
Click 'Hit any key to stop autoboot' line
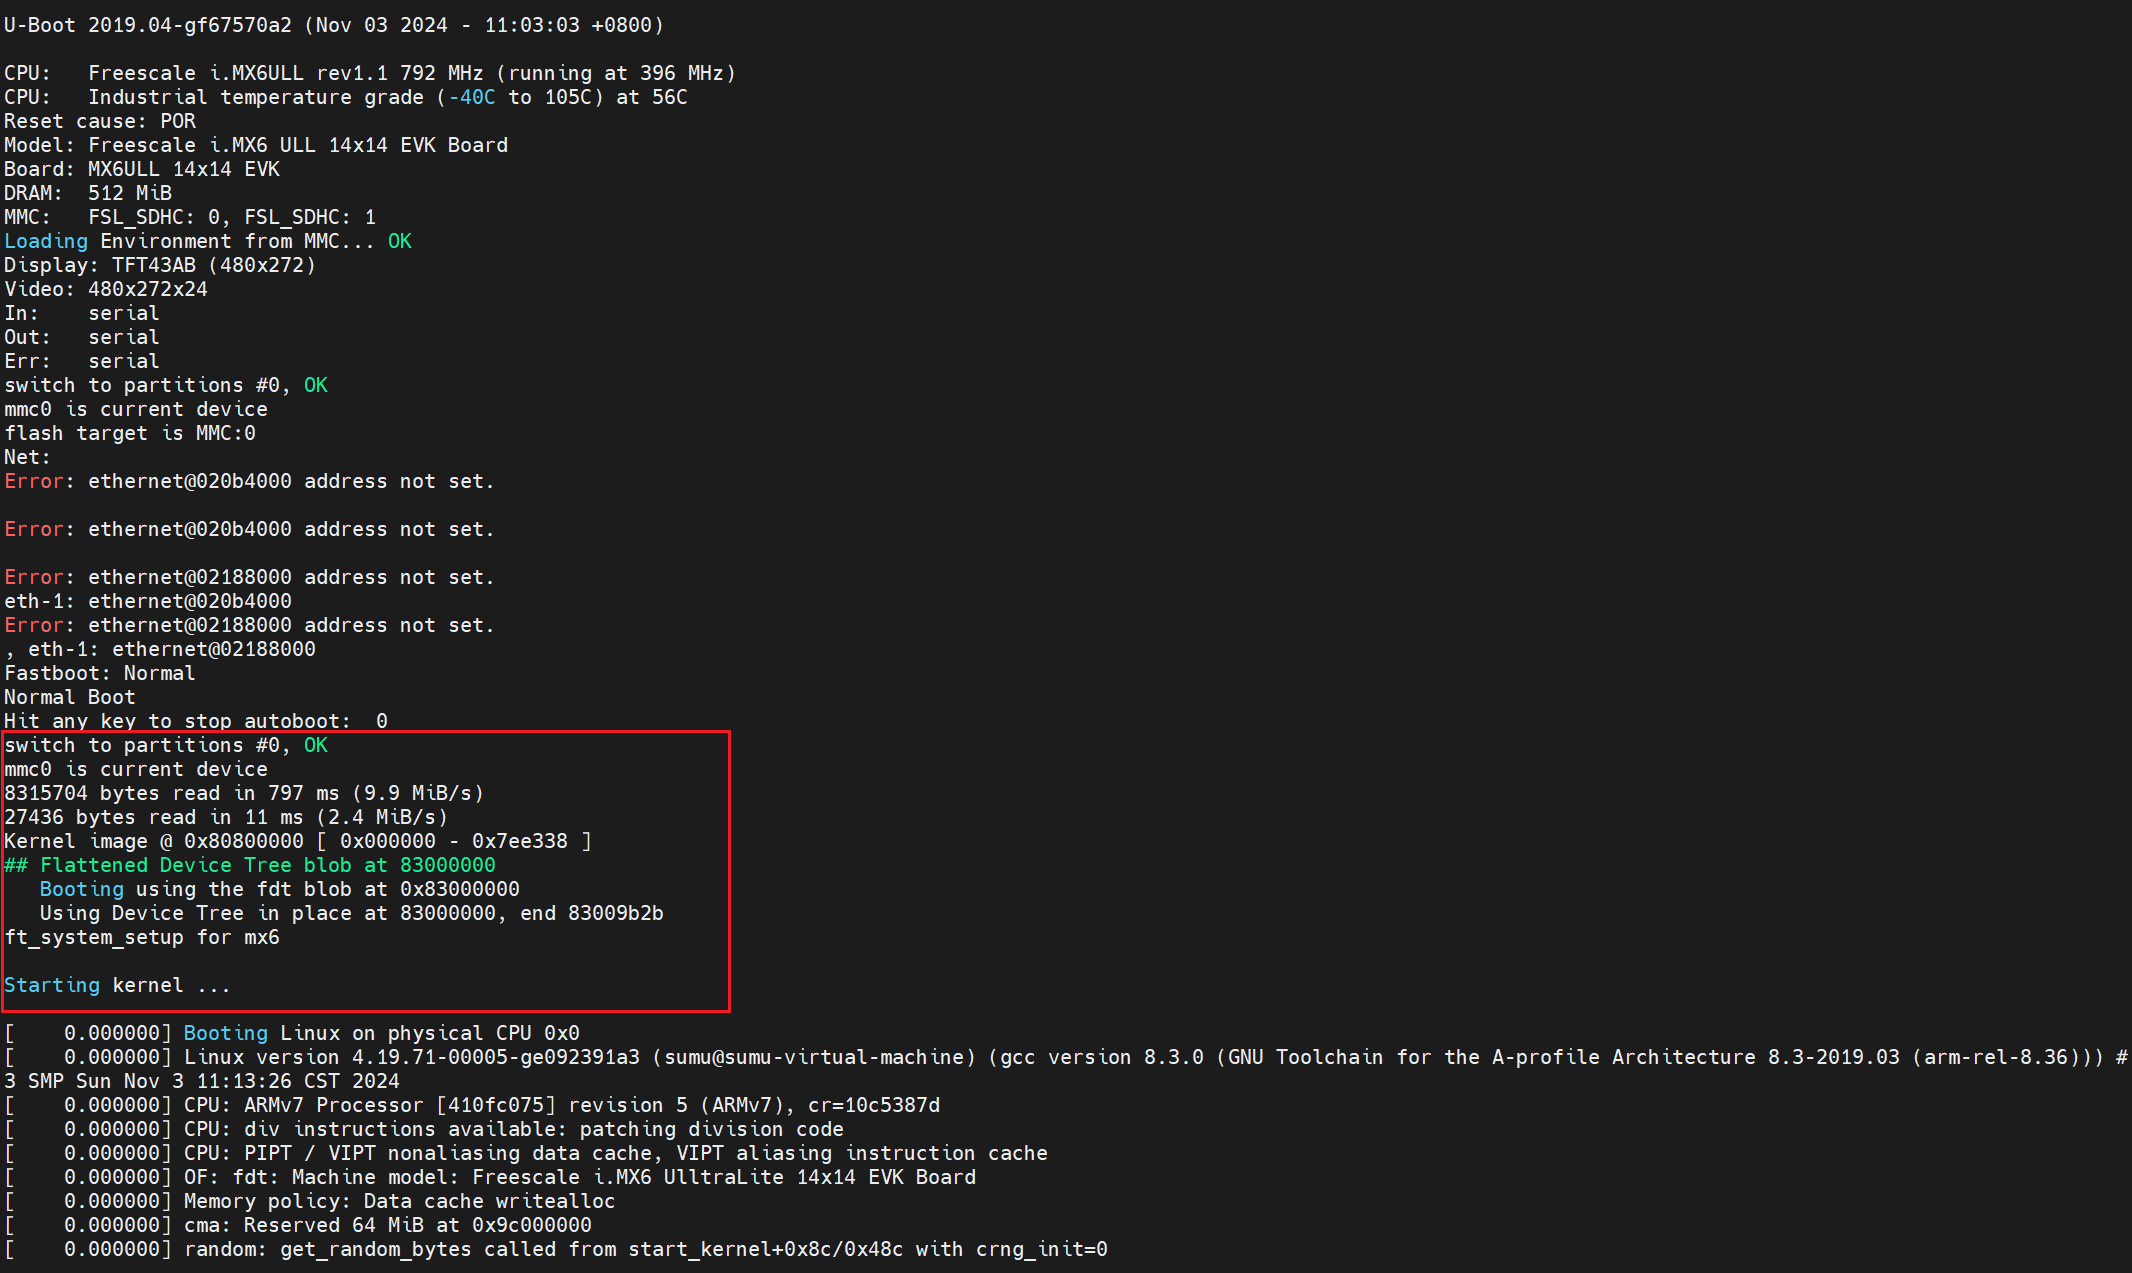pos(195,721)
